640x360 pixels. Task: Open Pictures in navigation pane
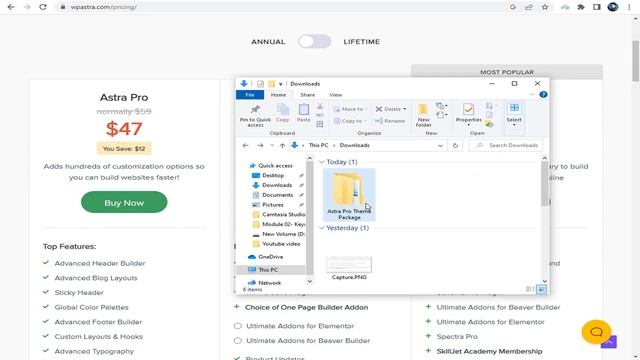coord(273,205)
